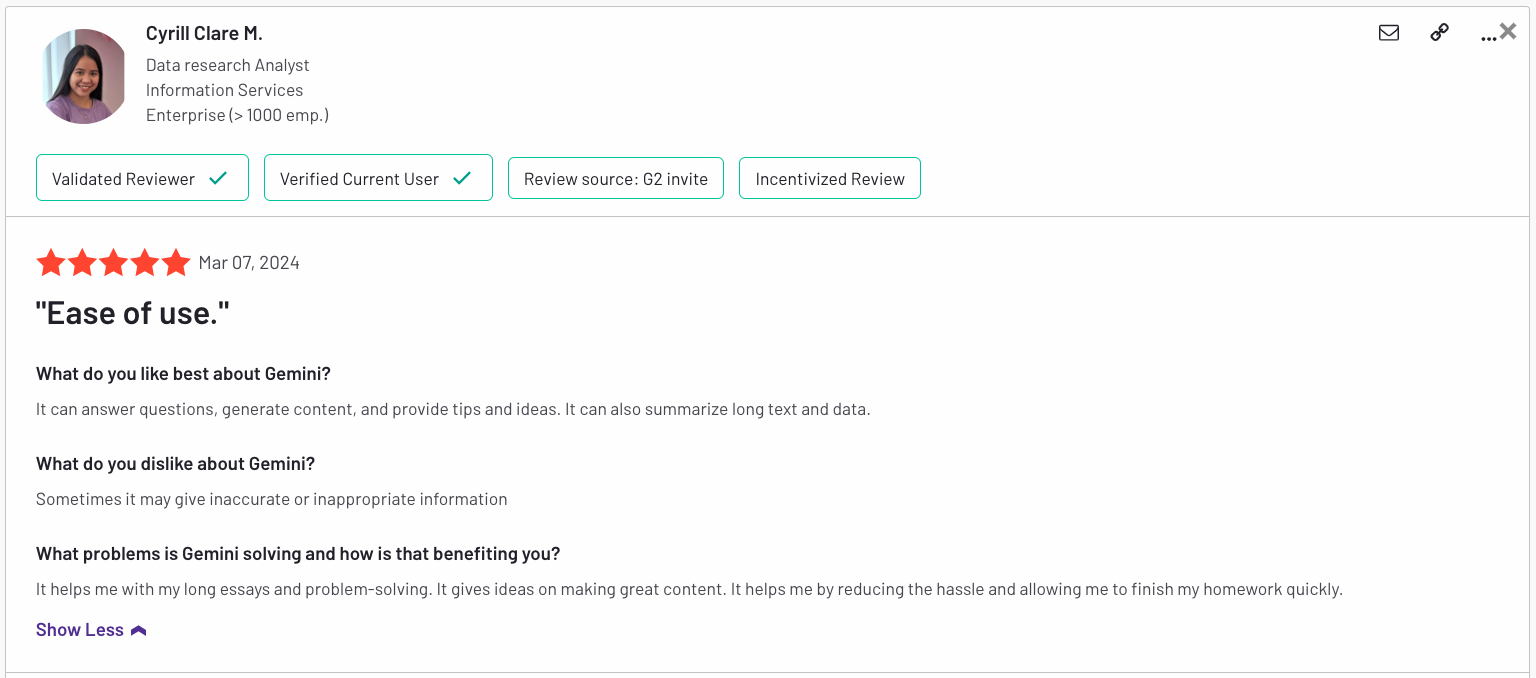Viewport: 1536px width, 678px height.
Task: Click the Incentivized Review badge
Action: click(830, 178)
